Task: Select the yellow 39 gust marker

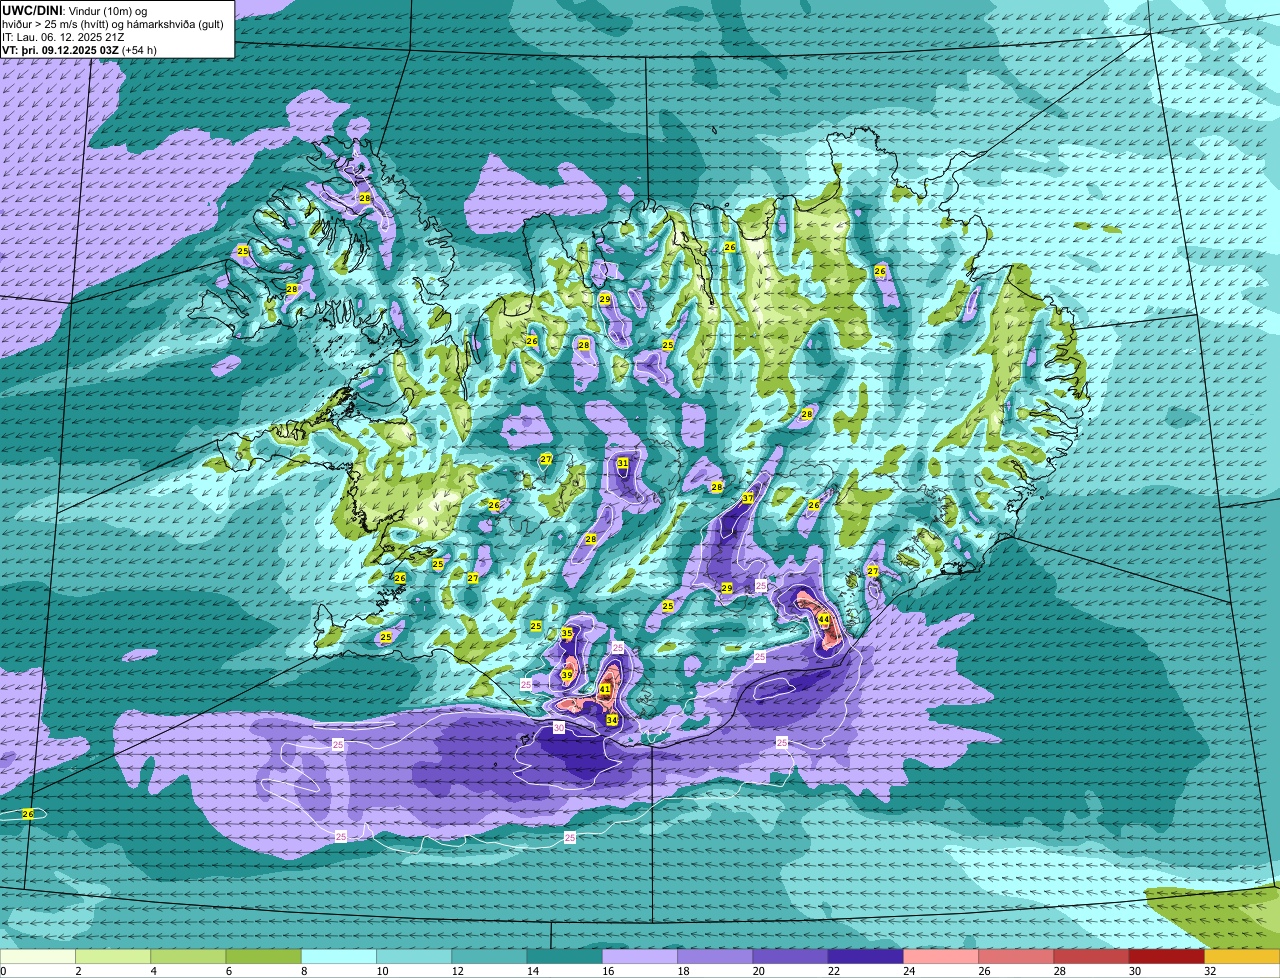Action: (x=567, y=676)
